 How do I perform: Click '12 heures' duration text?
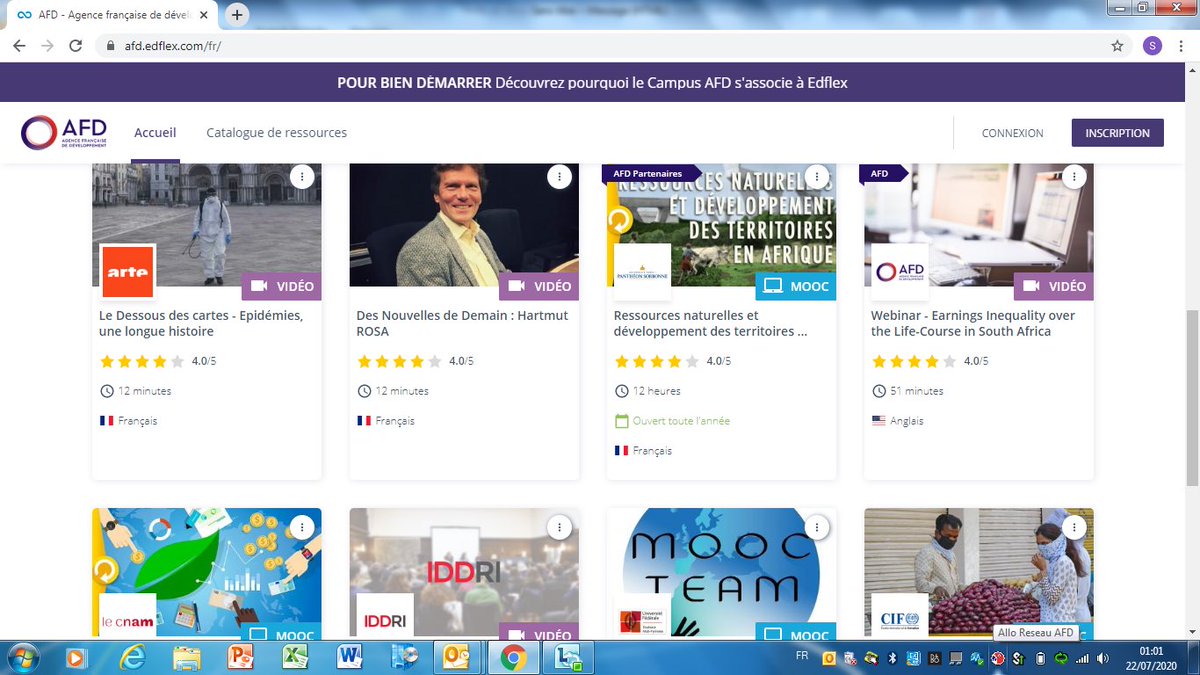pos(657,391)
